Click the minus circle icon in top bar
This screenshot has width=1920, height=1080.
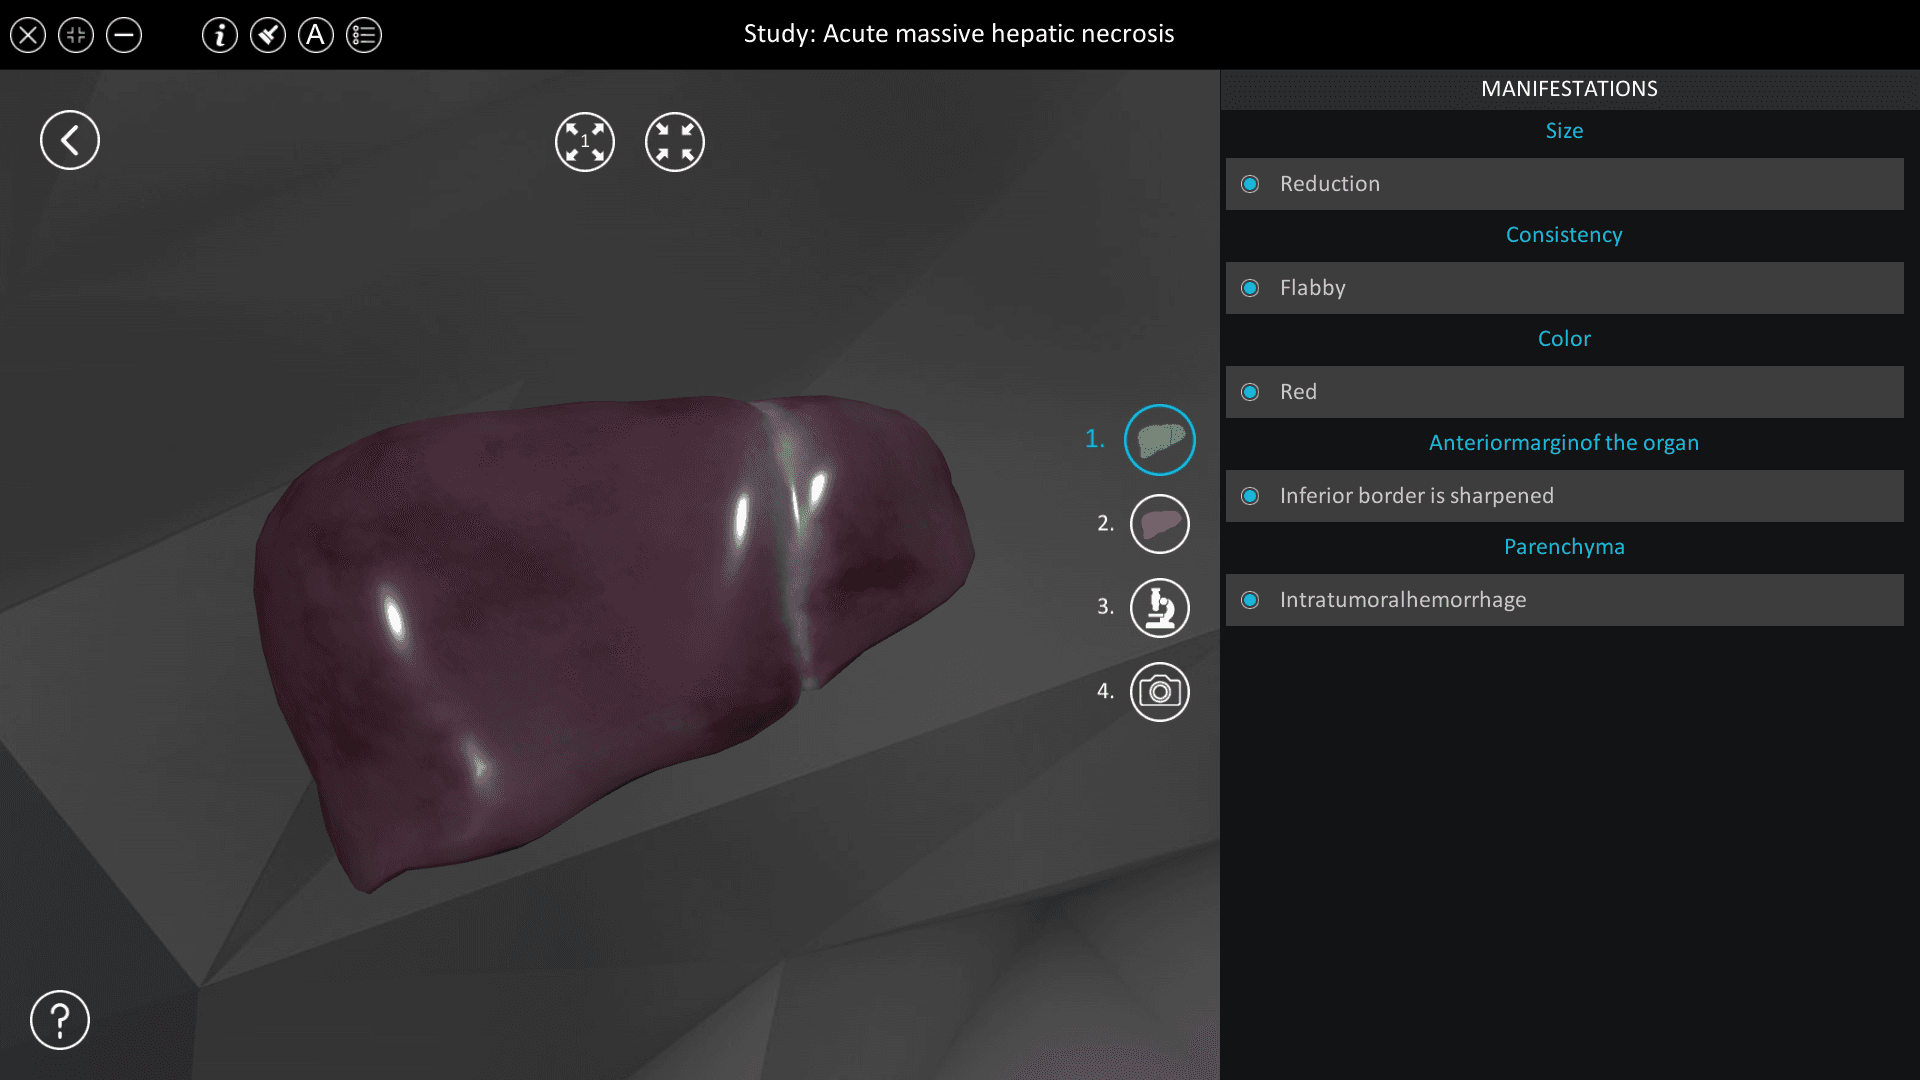pyautogui.click(x=124, y=35)
